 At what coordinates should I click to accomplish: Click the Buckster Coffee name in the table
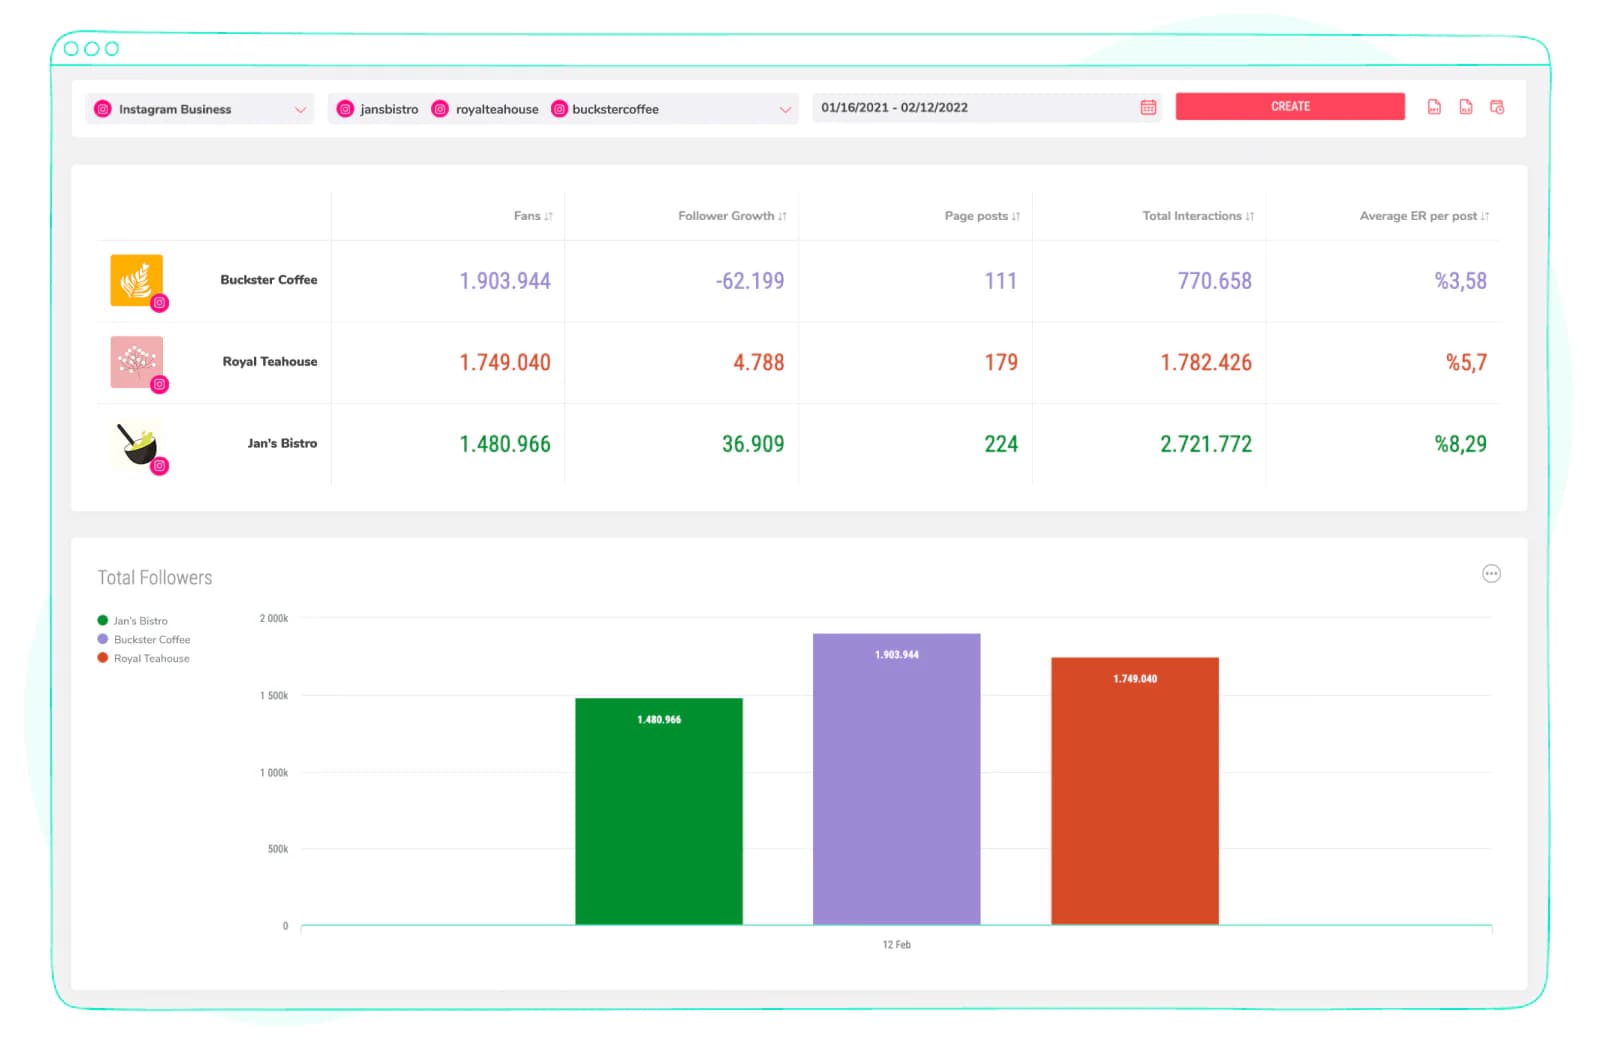click(269, 280)
